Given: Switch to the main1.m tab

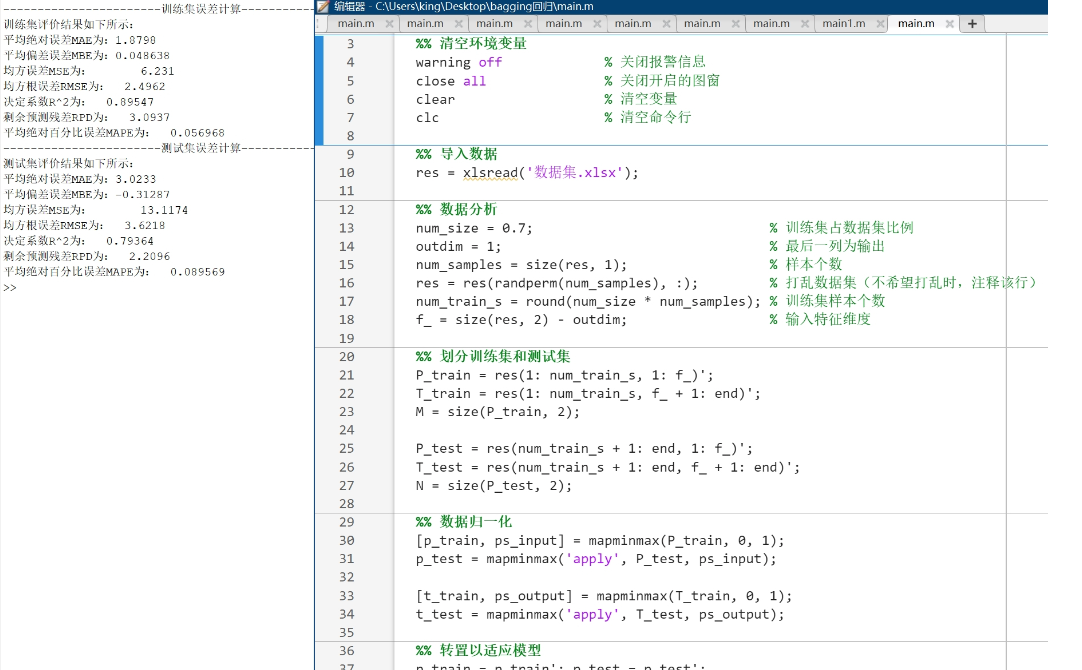Looking at the screenshot, I should point(843,23).
